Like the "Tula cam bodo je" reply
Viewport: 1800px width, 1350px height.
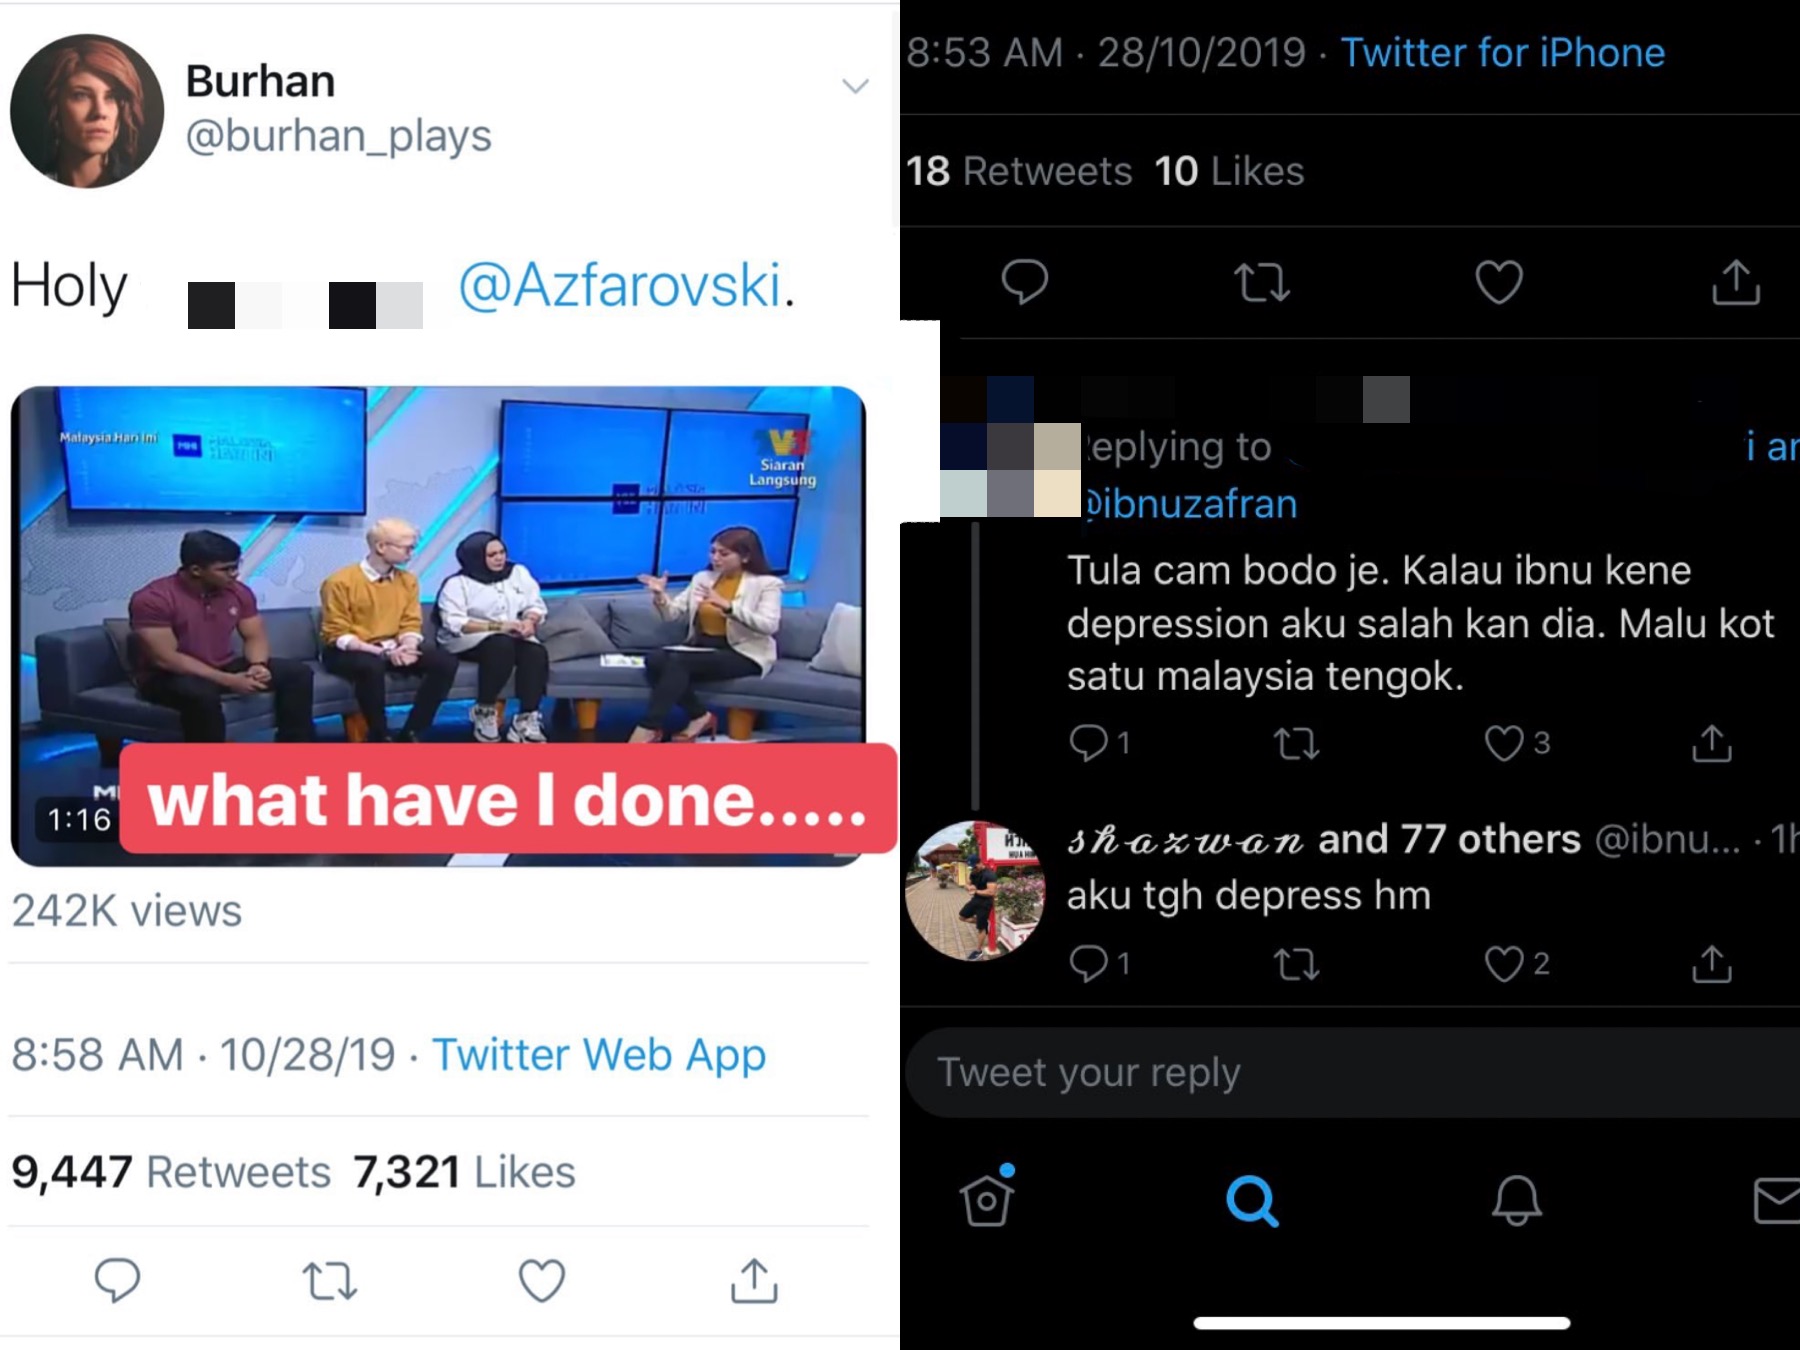click(x=1504, y=743)
